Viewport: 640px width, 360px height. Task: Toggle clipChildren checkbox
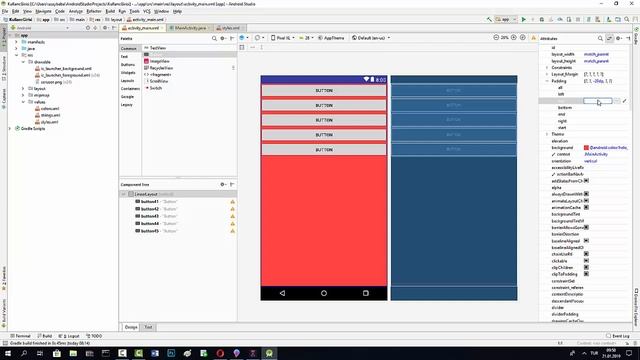tap(587, 267)
